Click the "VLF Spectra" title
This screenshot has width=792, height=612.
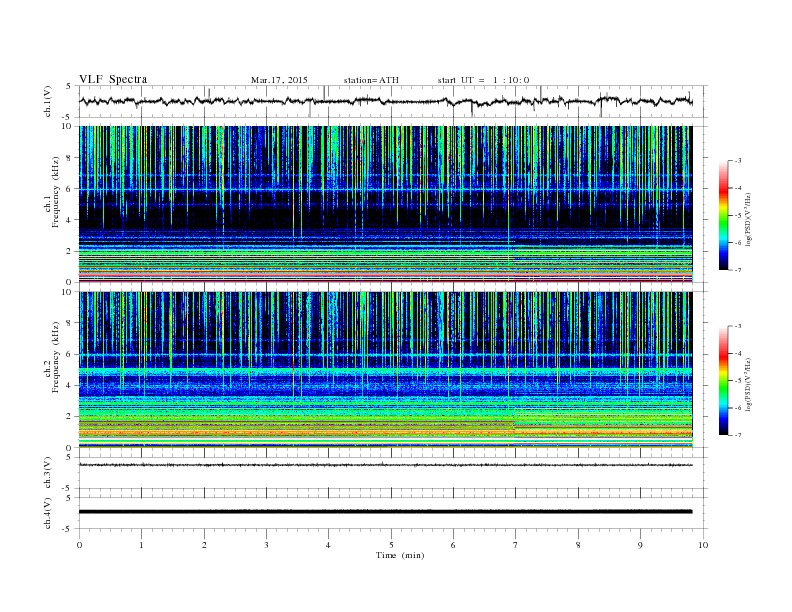[113, 79]
